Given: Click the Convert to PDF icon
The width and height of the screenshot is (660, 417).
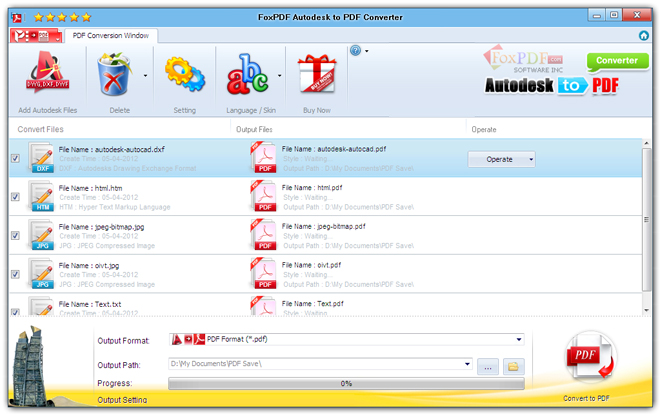Looking at the screenshot, I should [590, 357].
